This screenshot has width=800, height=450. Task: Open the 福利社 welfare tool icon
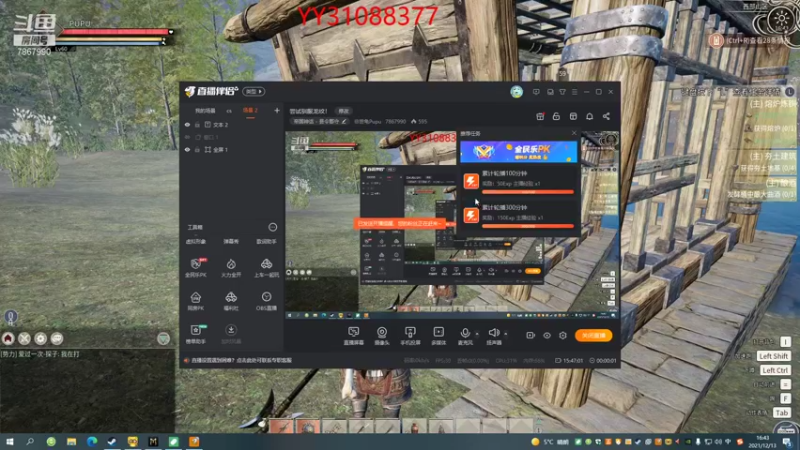tap(231, 301)
